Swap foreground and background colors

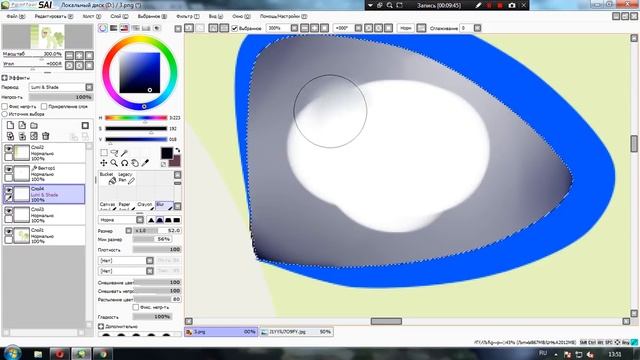coord(178,150)
